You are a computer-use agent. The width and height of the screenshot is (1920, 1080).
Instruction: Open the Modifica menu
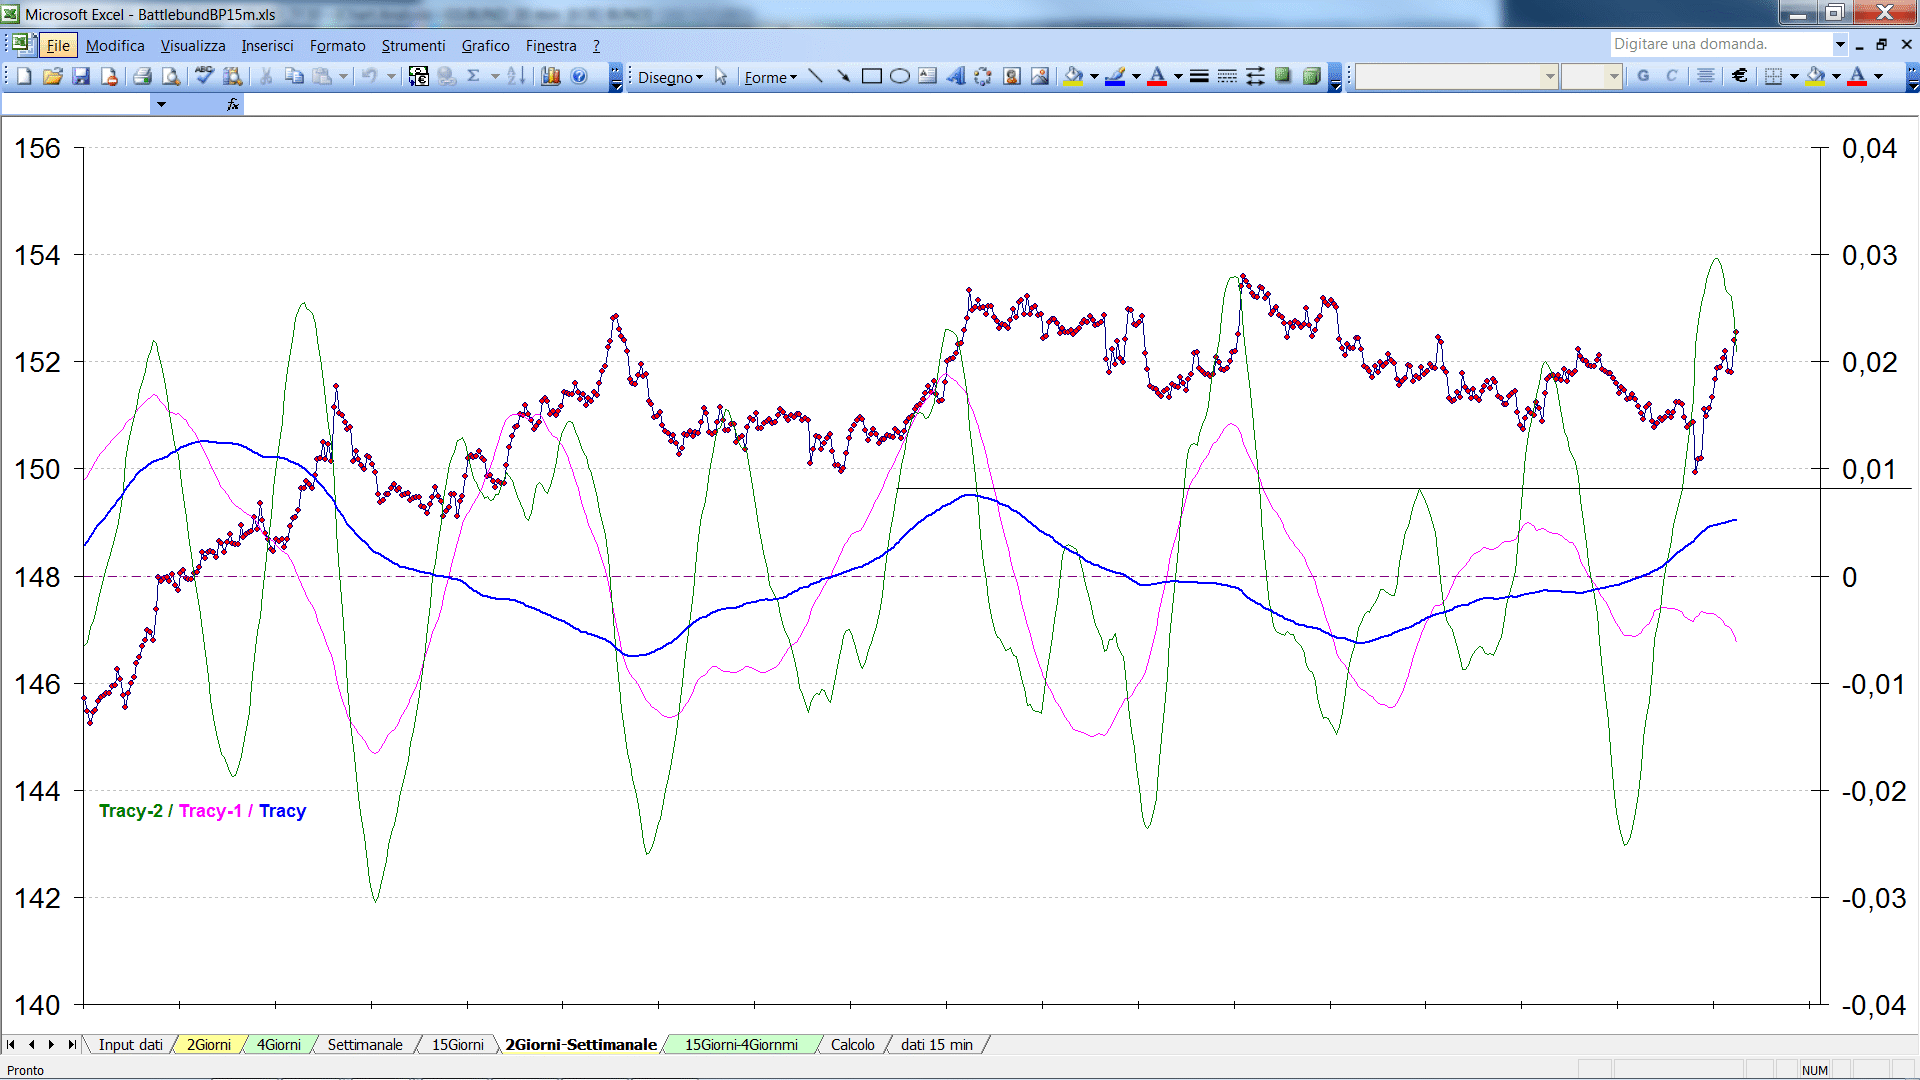click(x=115, y=46)
